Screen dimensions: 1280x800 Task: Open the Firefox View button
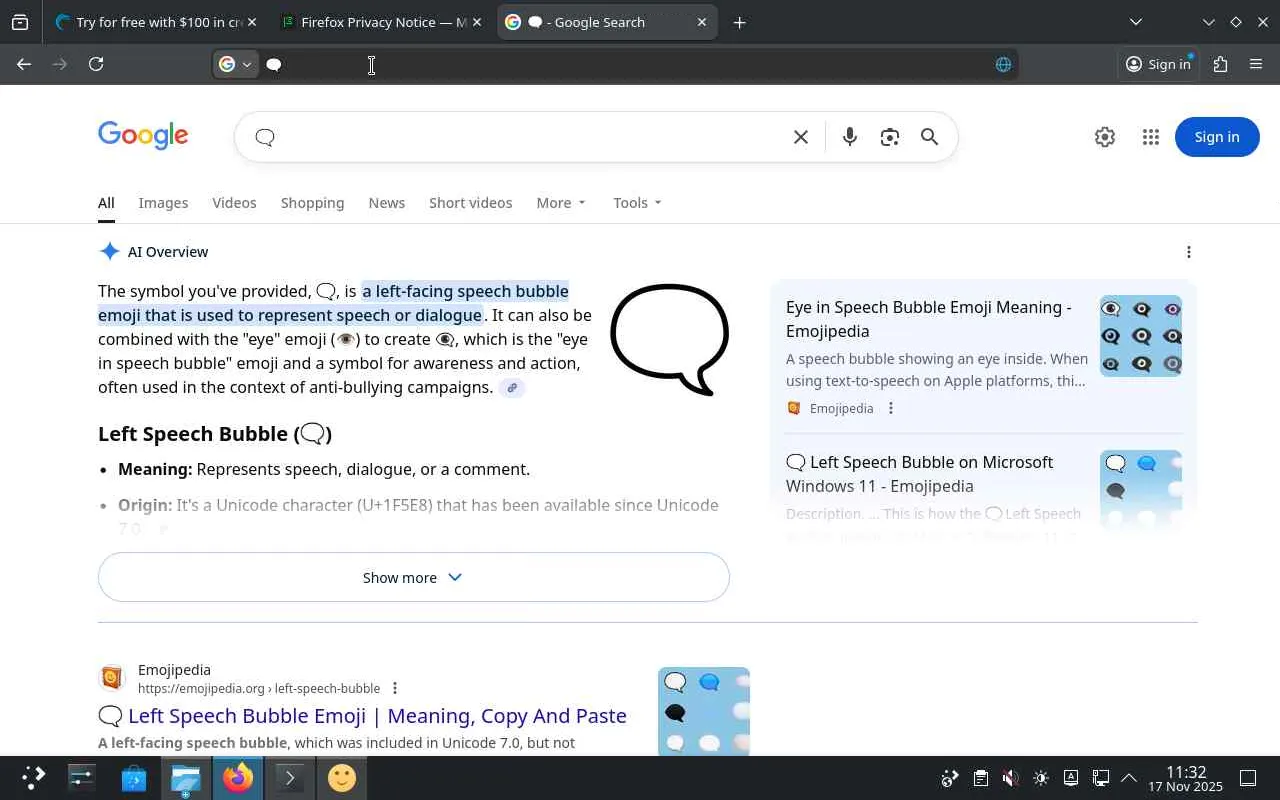tap(20, 22)
